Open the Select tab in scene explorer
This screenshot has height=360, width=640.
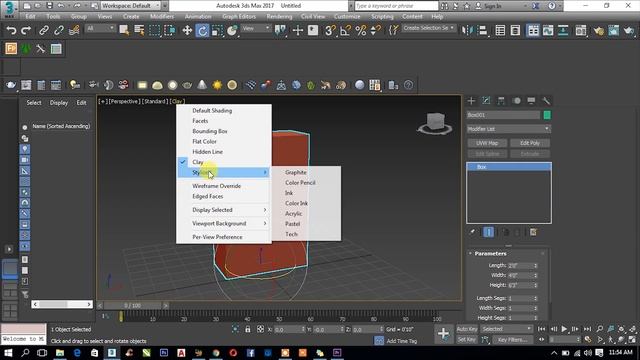click(x=34, y=103)
